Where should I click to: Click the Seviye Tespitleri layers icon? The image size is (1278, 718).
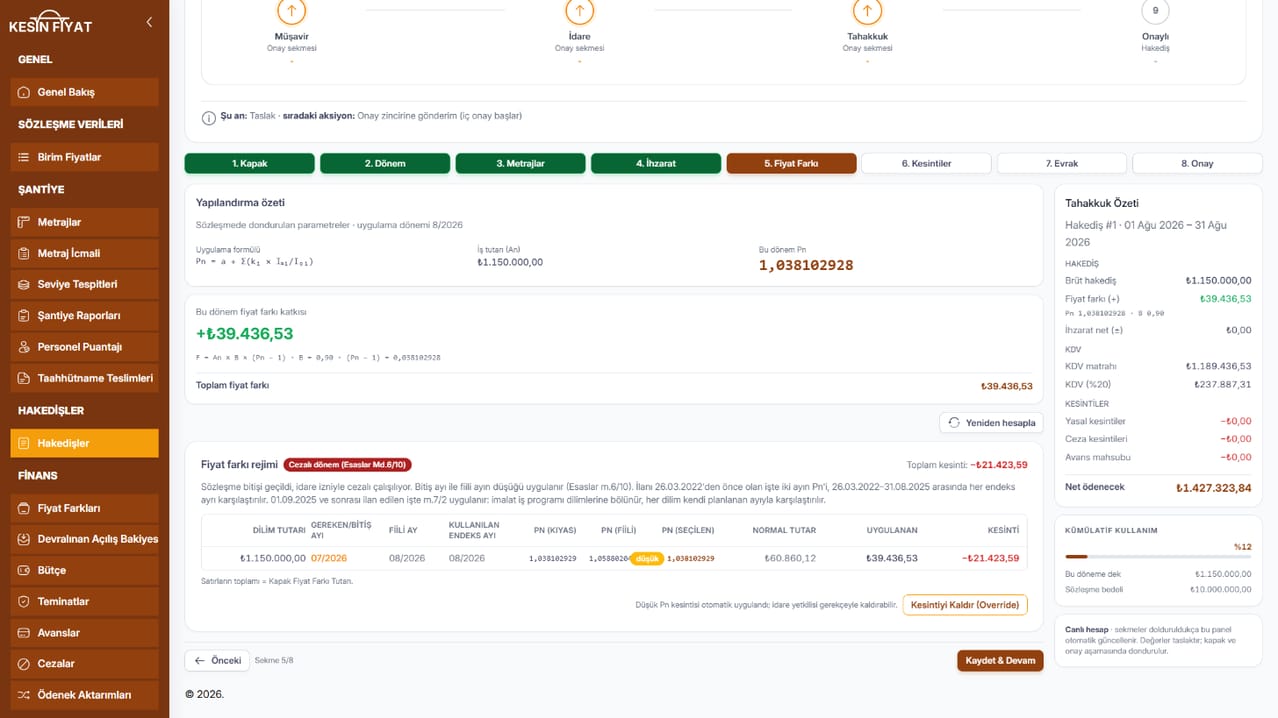[x=24, y=284]
